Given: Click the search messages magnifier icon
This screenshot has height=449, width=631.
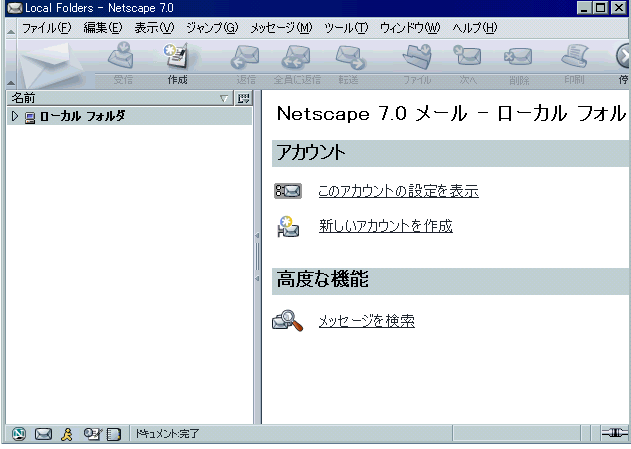Looking at the screenshot, I should 287,321.
